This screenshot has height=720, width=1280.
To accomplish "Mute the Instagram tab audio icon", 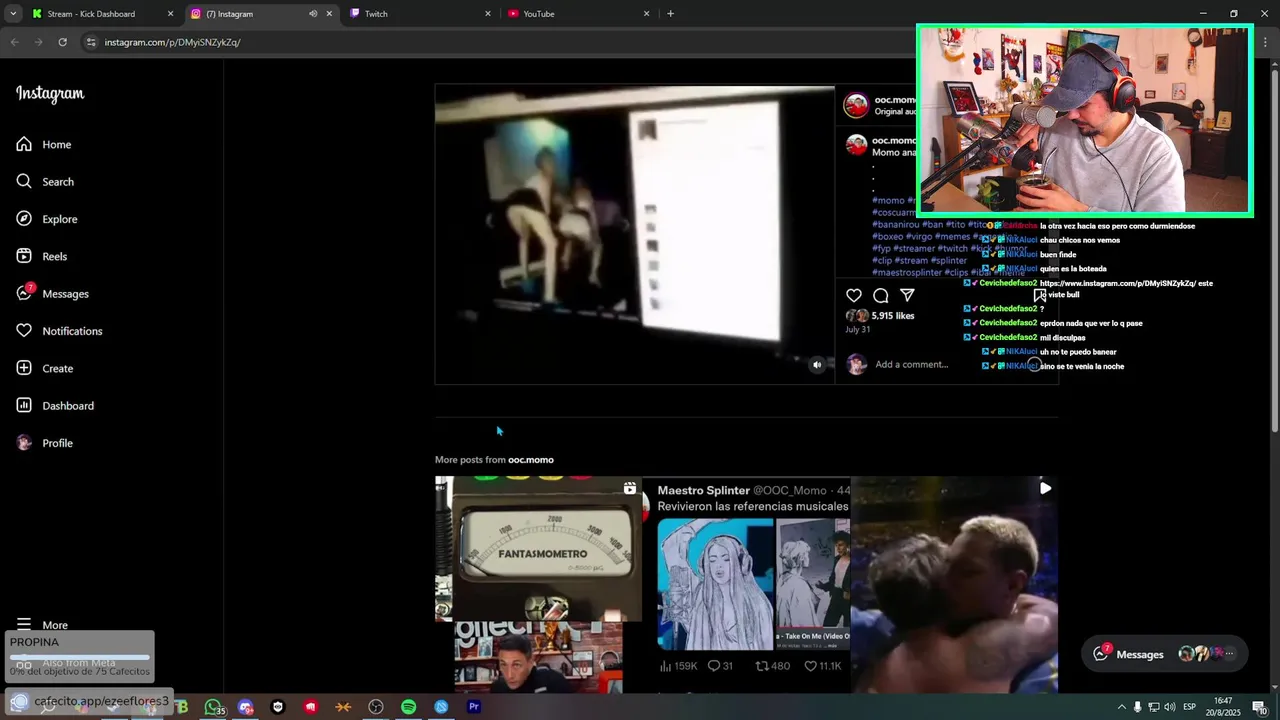I will tap(313, 14).
